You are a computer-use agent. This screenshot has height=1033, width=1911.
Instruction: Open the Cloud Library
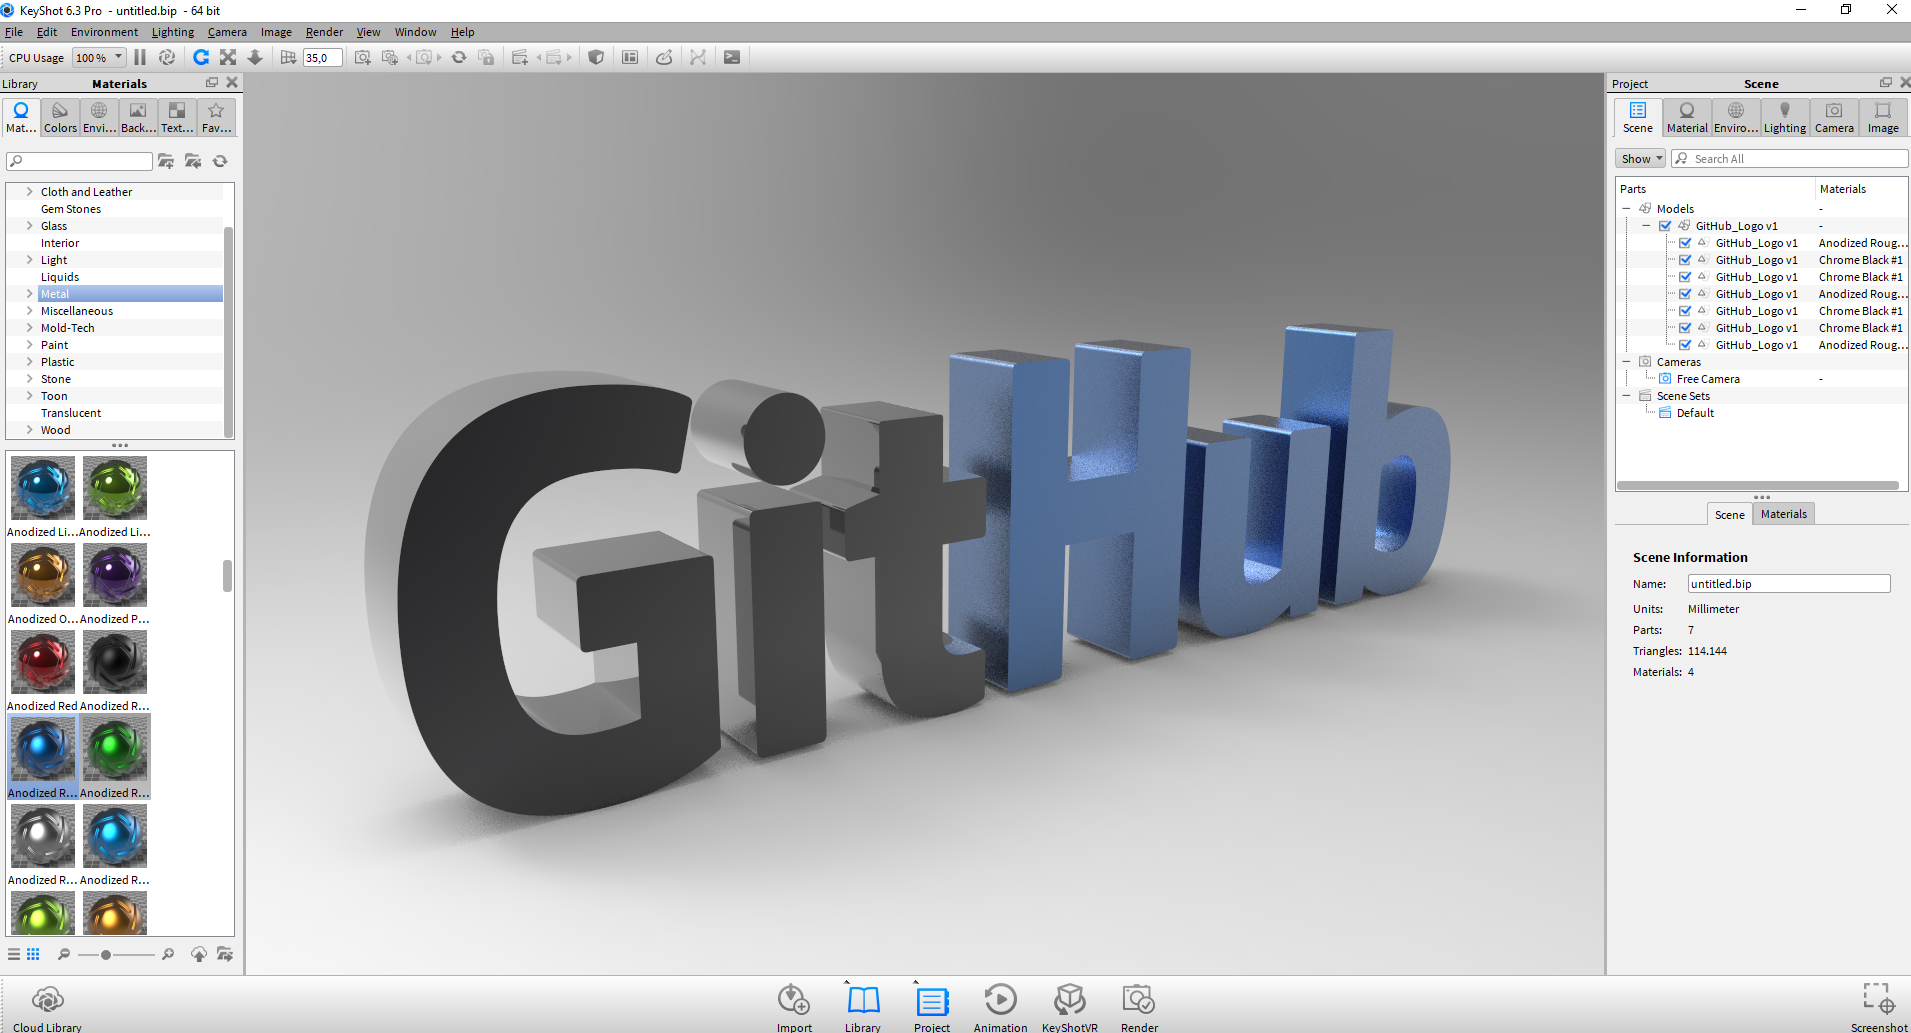[x=47, y=1000]
